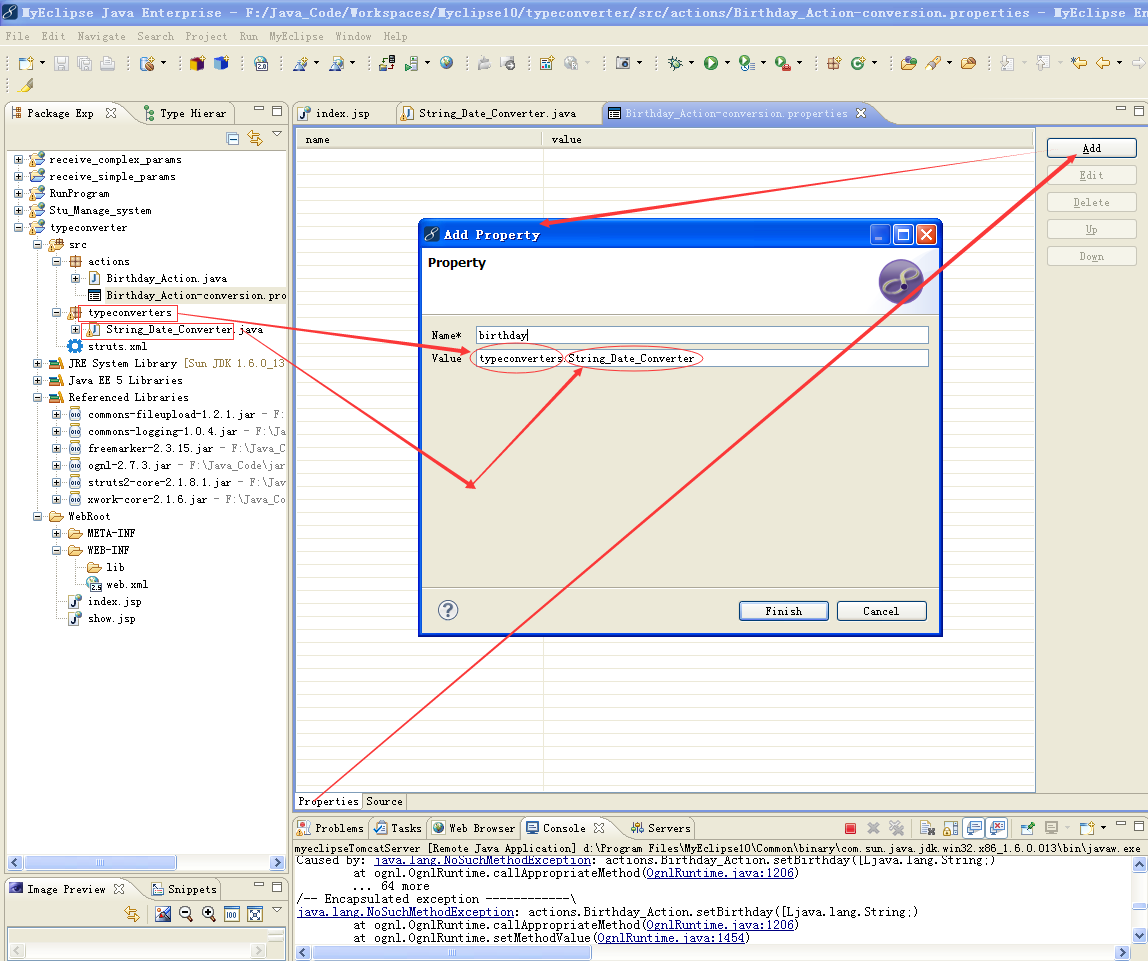
Task: Click Finish in Add Property dialog
Action: [783, 611]
